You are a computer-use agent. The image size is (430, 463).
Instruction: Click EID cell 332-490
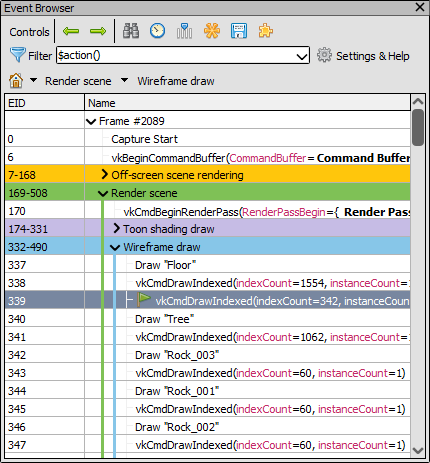click(x=44, y=247)
